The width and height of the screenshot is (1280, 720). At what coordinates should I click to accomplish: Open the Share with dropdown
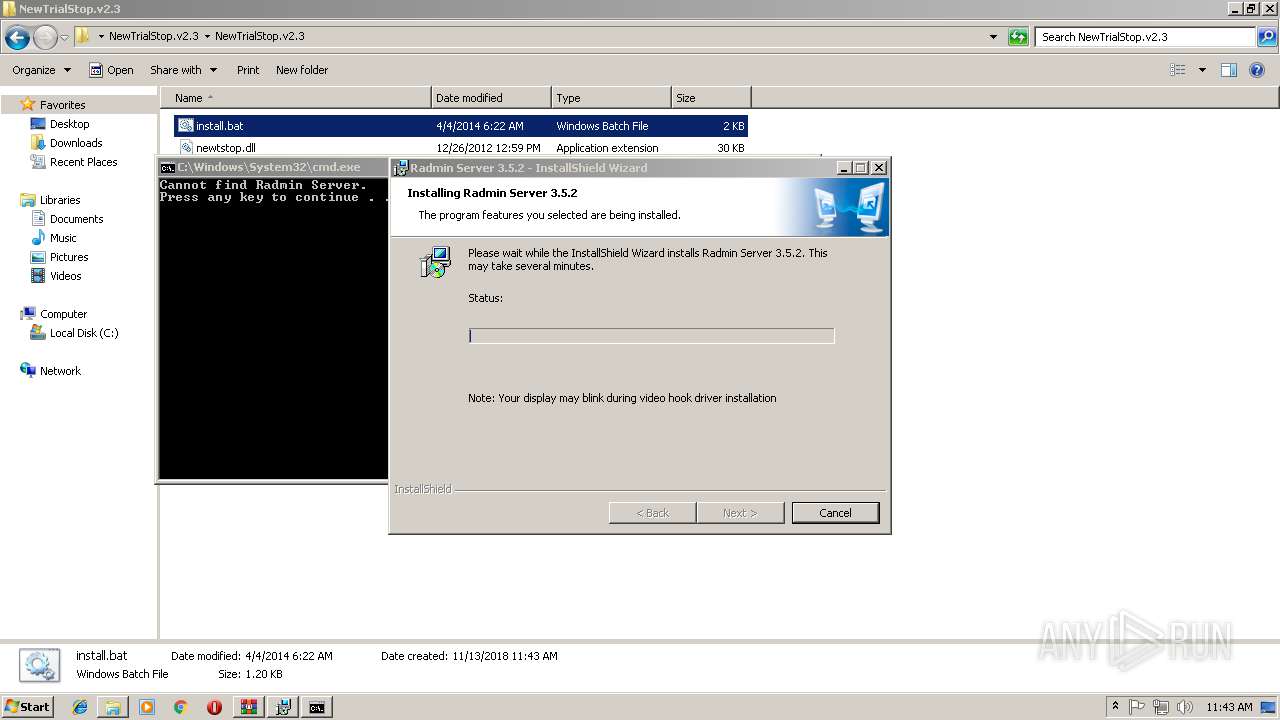(x=183, y=70)
